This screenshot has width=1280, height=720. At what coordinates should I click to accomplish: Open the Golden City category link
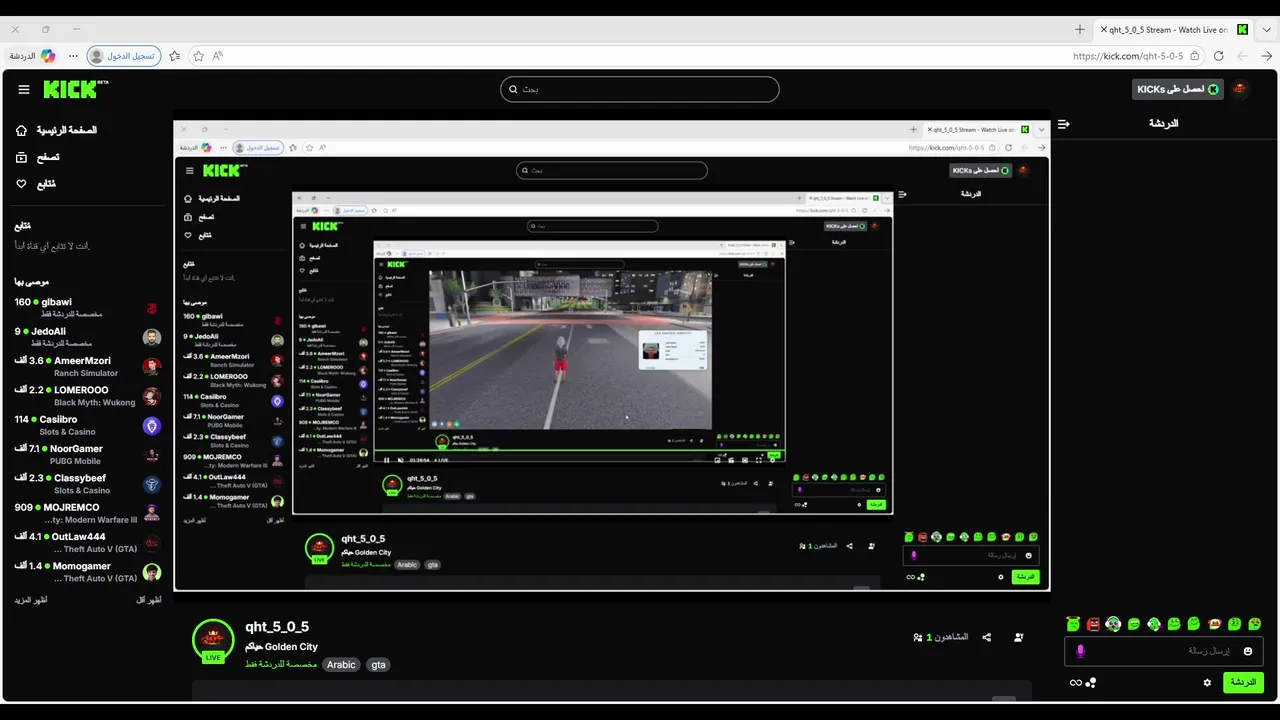click(x=281, y=647)
